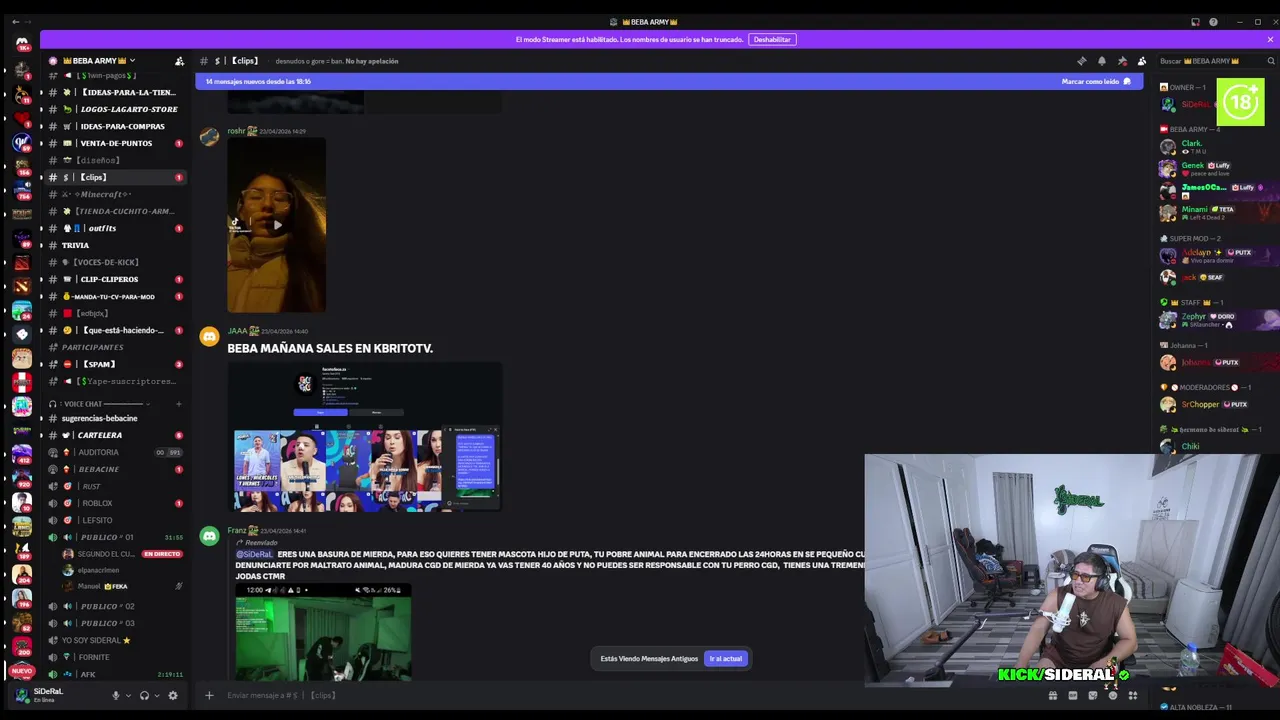Open the GIF picker icon
Viewport: 1280px width, 720px height.
point(1073,696)
